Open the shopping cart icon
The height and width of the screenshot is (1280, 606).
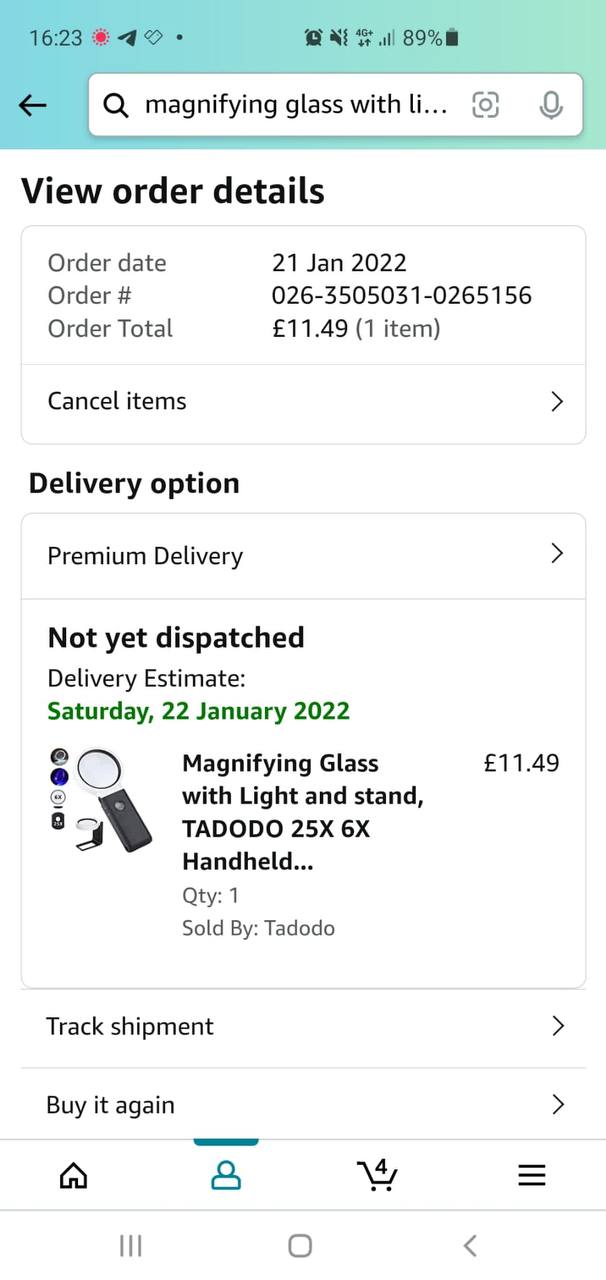tap(378, 1176)
